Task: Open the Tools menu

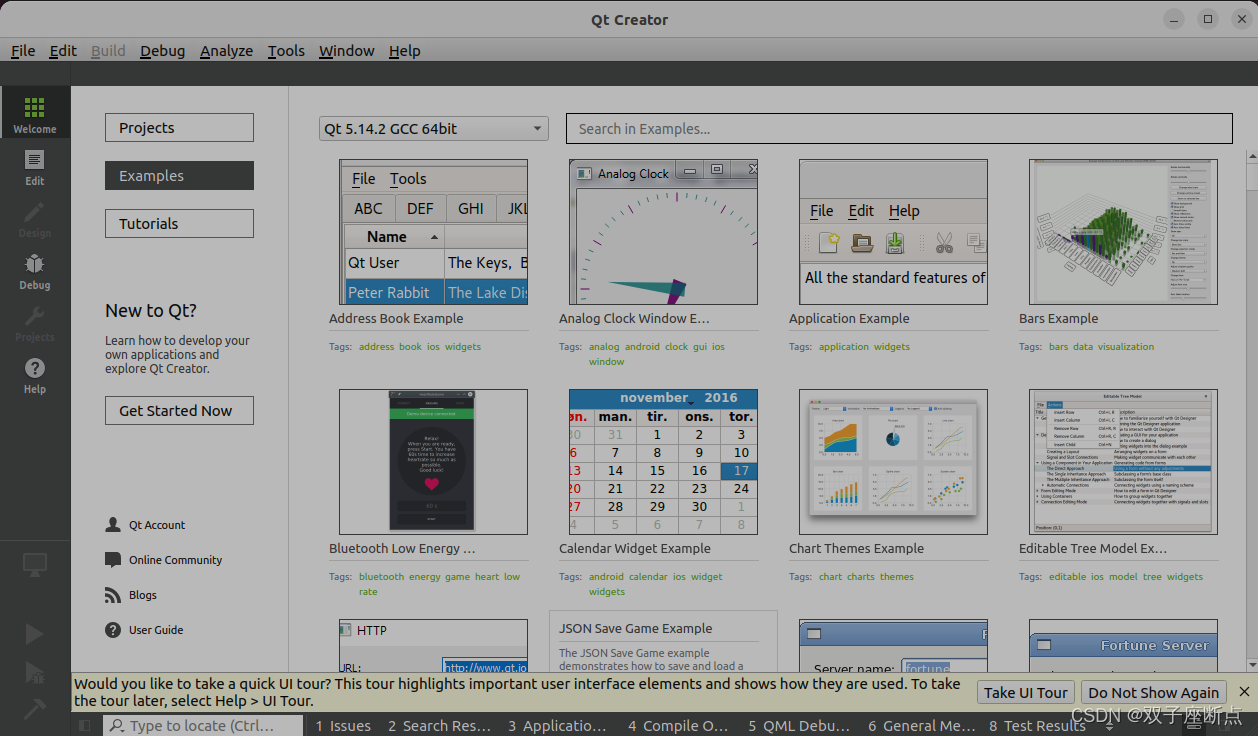Action: [x=286, y=51]
